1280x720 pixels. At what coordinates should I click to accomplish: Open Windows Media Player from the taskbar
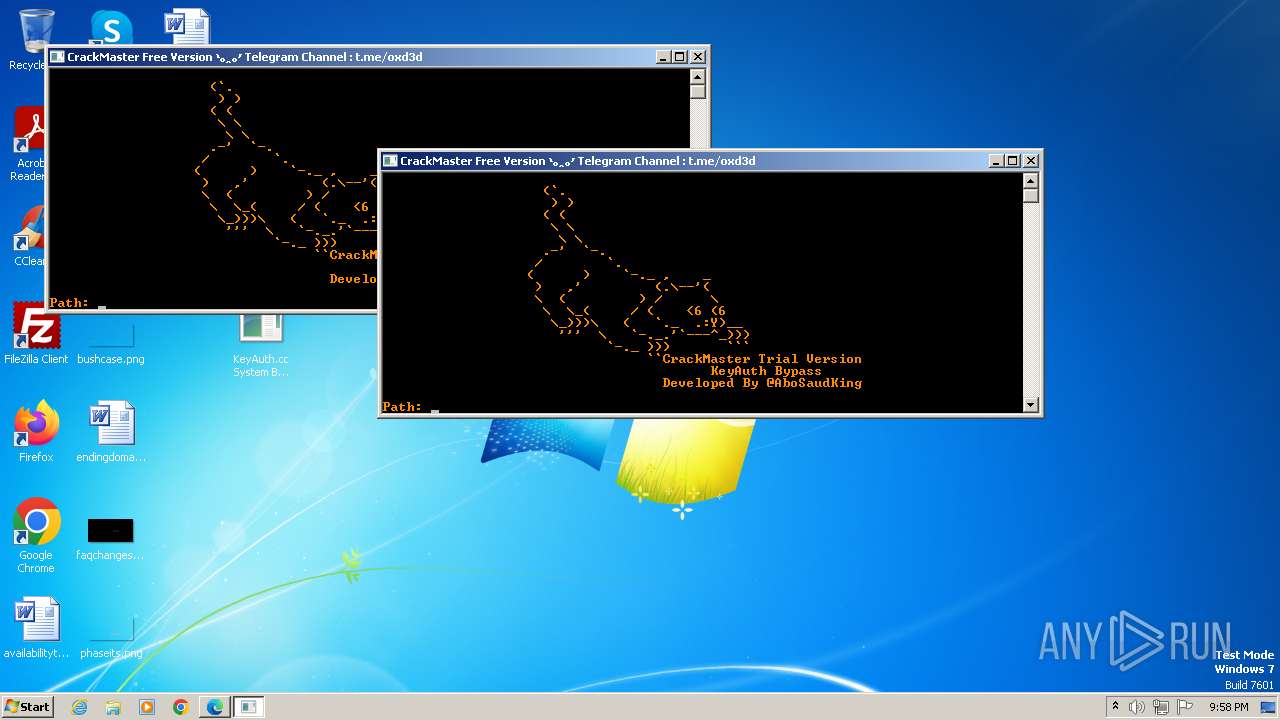[x=147, y=707]
